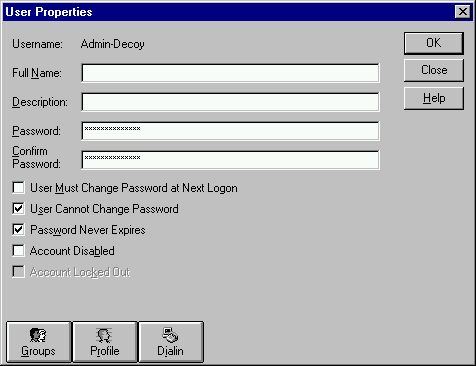Image resolution: width=476 pixels, height=366 pixels.
Task: Open the Profile settings button
Action: point(105,342)
